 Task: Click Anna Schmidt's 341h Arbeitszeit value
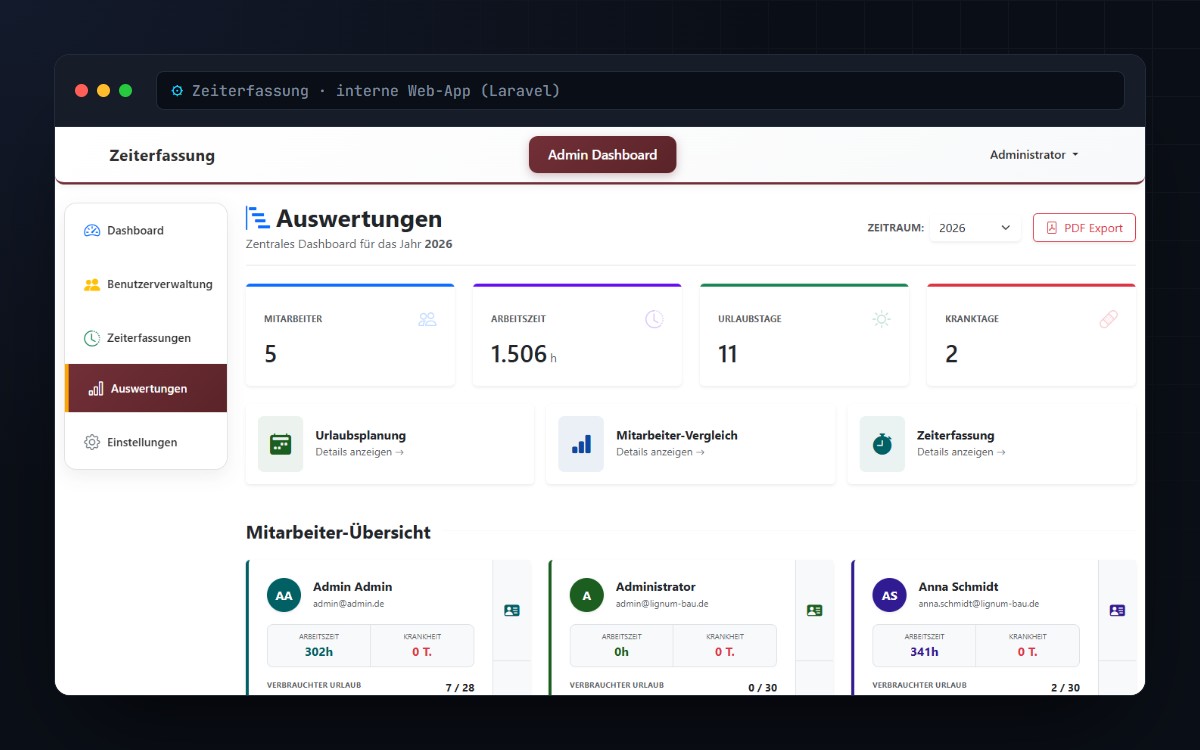[924, 652]
